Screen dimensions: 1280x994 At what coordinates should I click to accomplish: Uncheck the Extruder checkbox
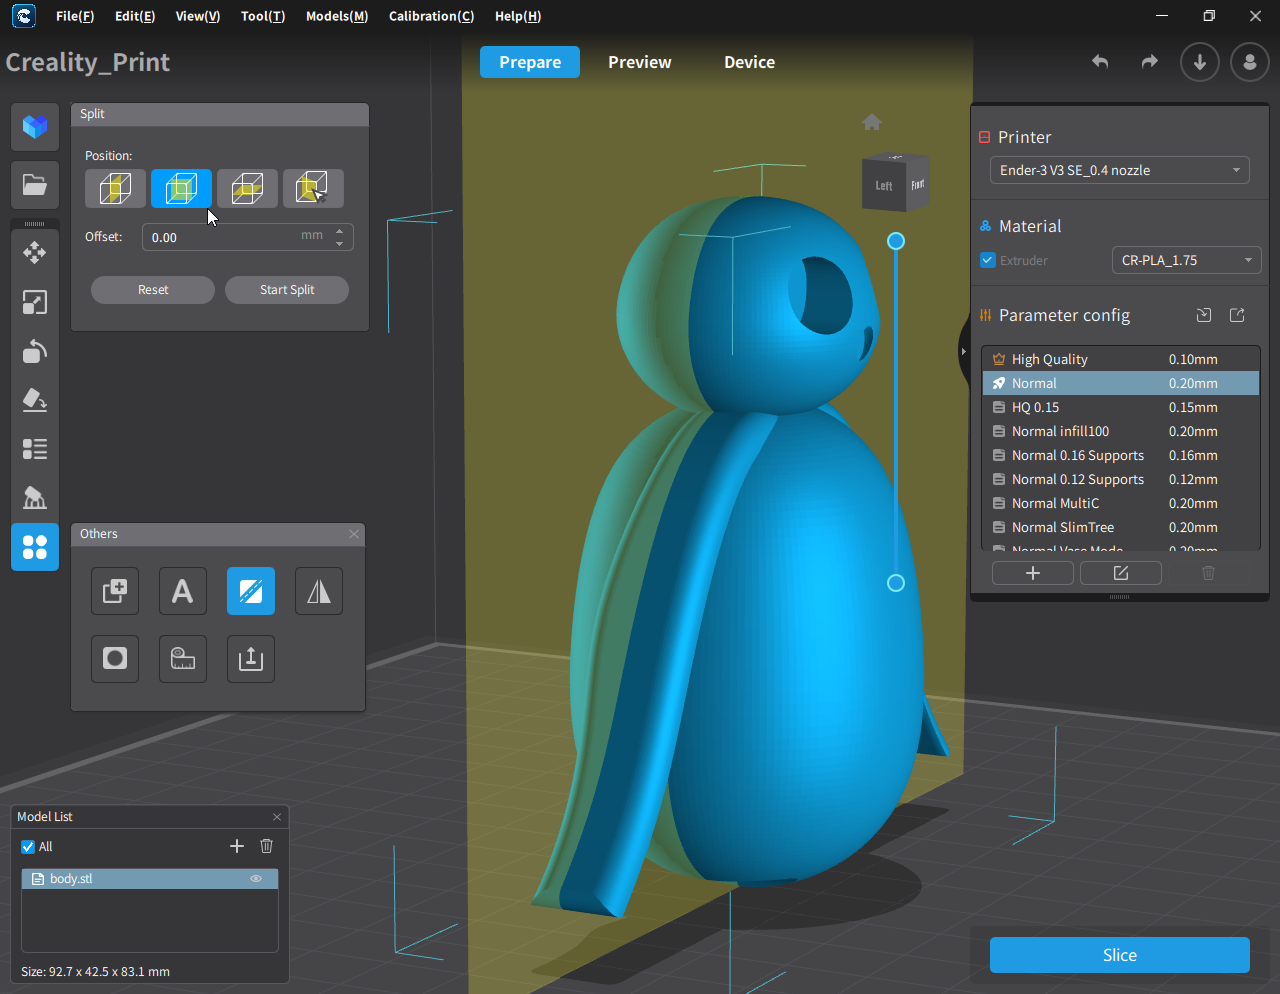point(988,260)
